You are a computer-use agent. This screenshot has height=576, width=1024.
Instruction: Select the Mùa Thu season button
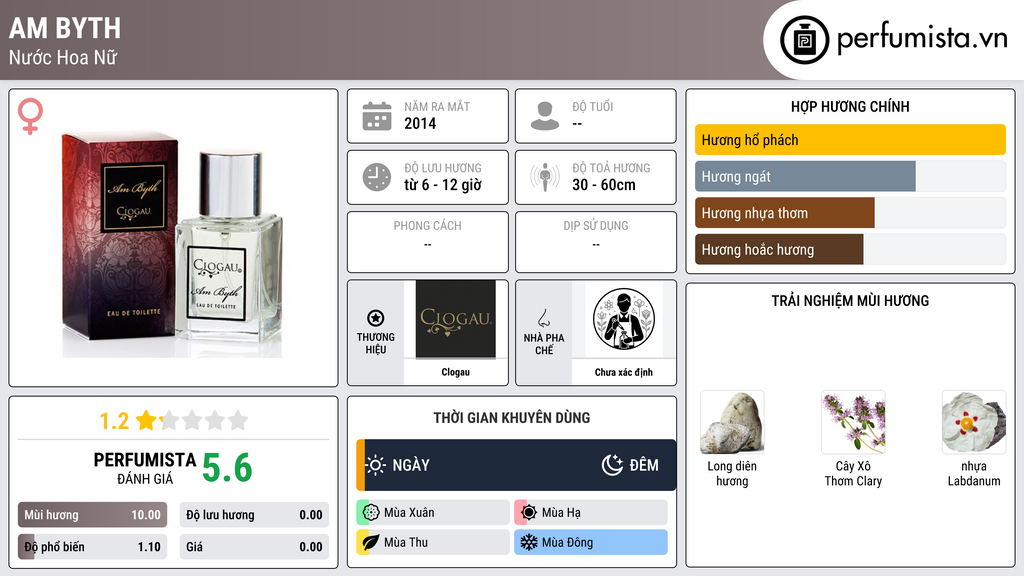tap(433, 542)
